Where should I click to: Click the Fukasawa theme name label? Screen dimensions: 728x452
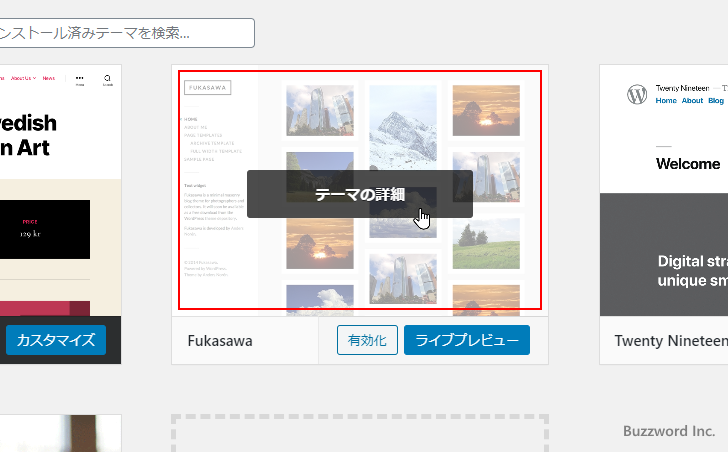click(220, 341)
